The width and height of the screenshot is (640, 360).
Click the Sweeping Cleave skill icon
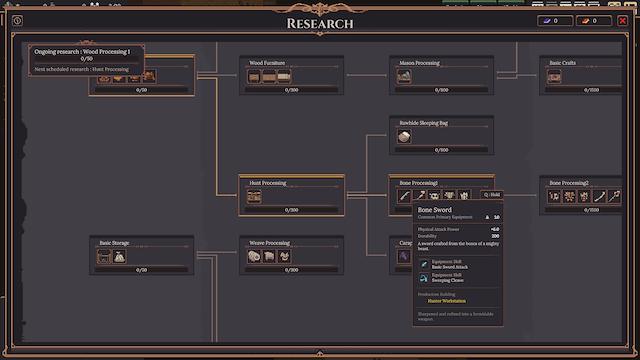[424, 278]
